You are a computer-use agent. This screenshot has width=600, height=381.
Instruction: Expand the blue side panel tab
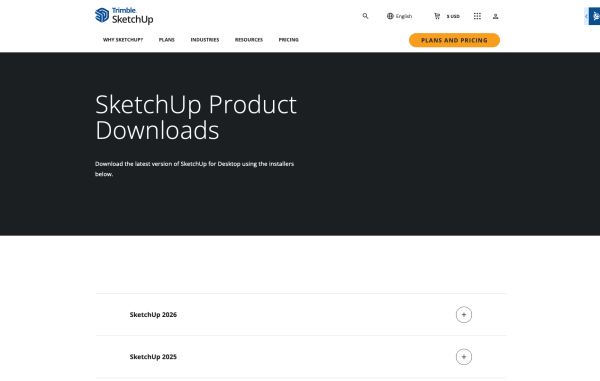pos(592,16)
